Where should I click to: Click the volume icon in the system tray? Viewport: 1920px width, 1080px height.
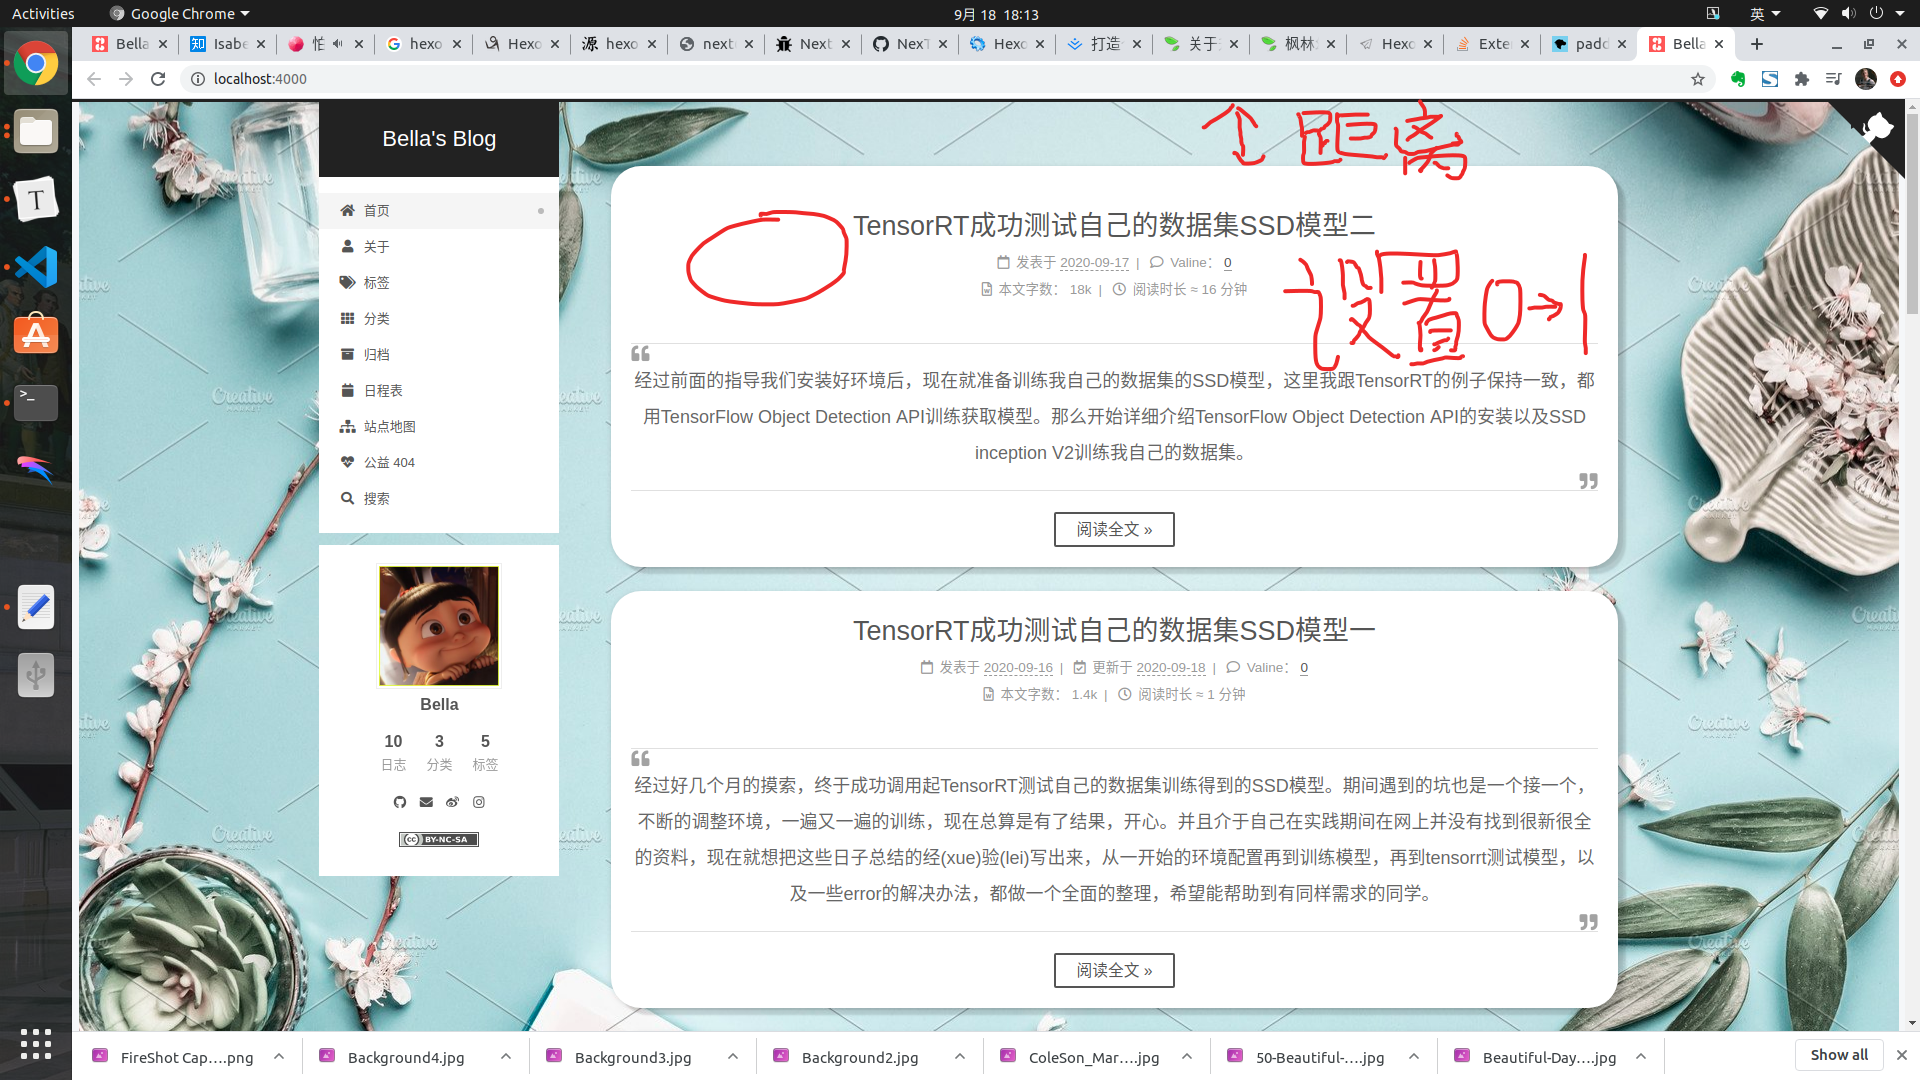(x=1846, y=13)
